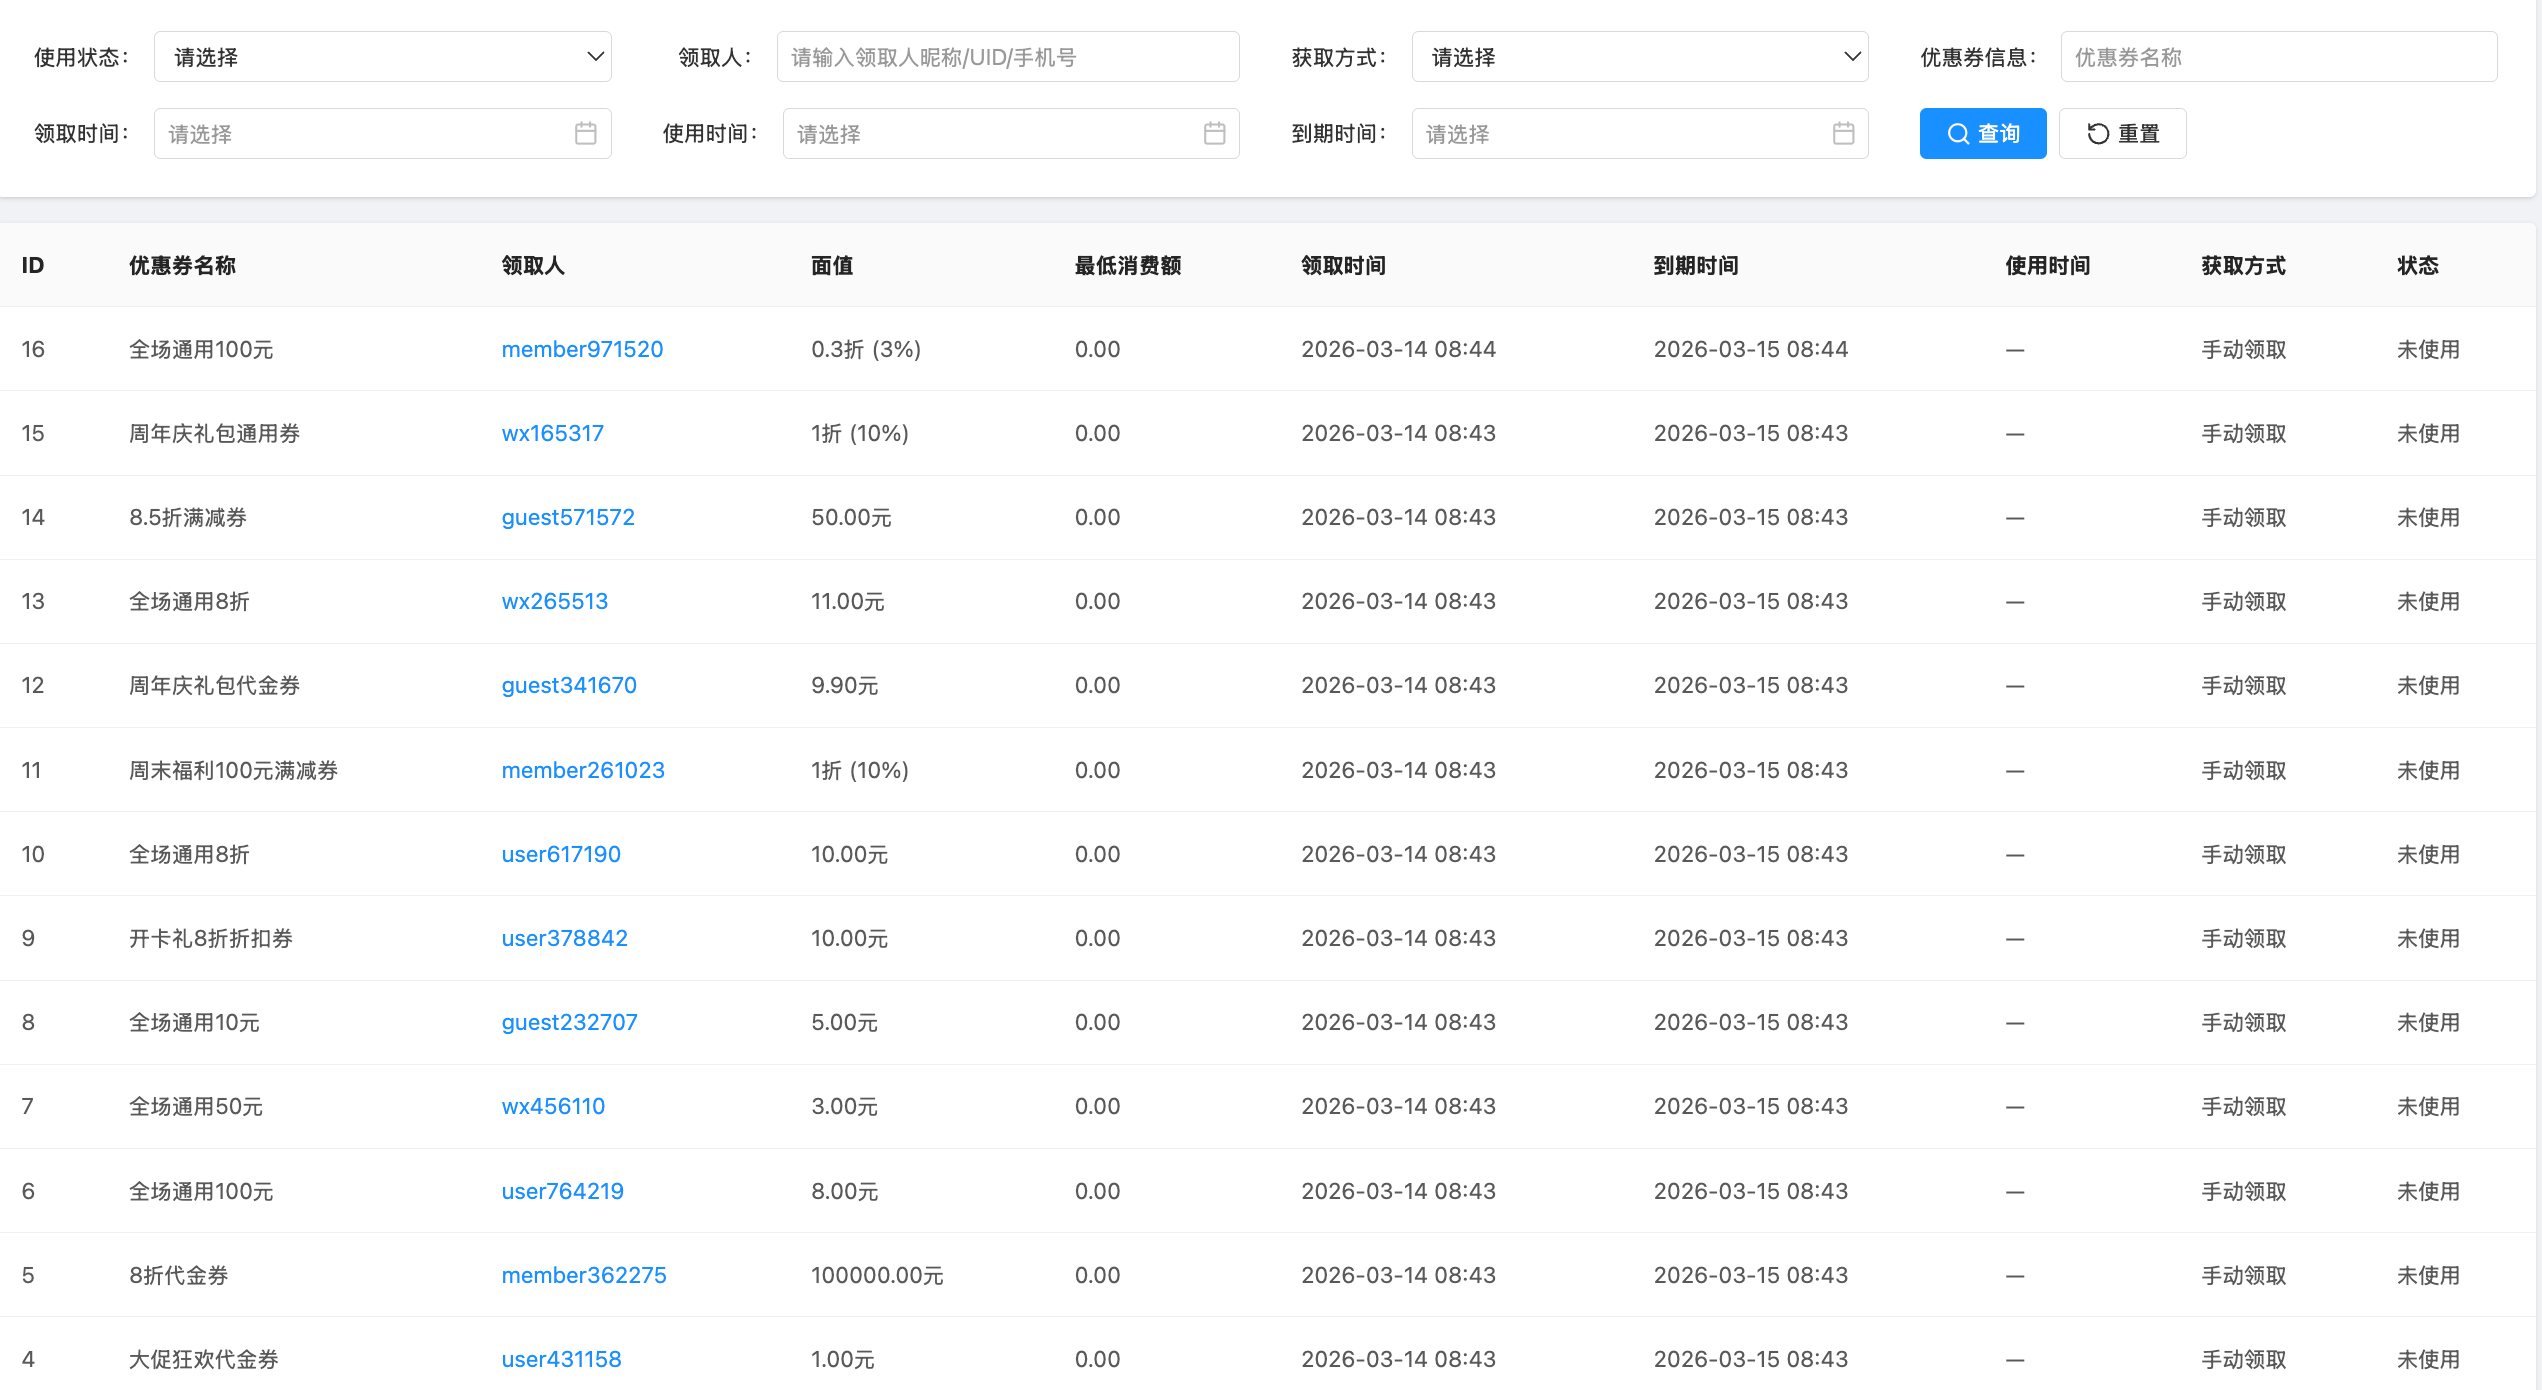Open wx456110 user link
The height and width of the screenshot is (1390, 2542).
(x=553, y=1106)
